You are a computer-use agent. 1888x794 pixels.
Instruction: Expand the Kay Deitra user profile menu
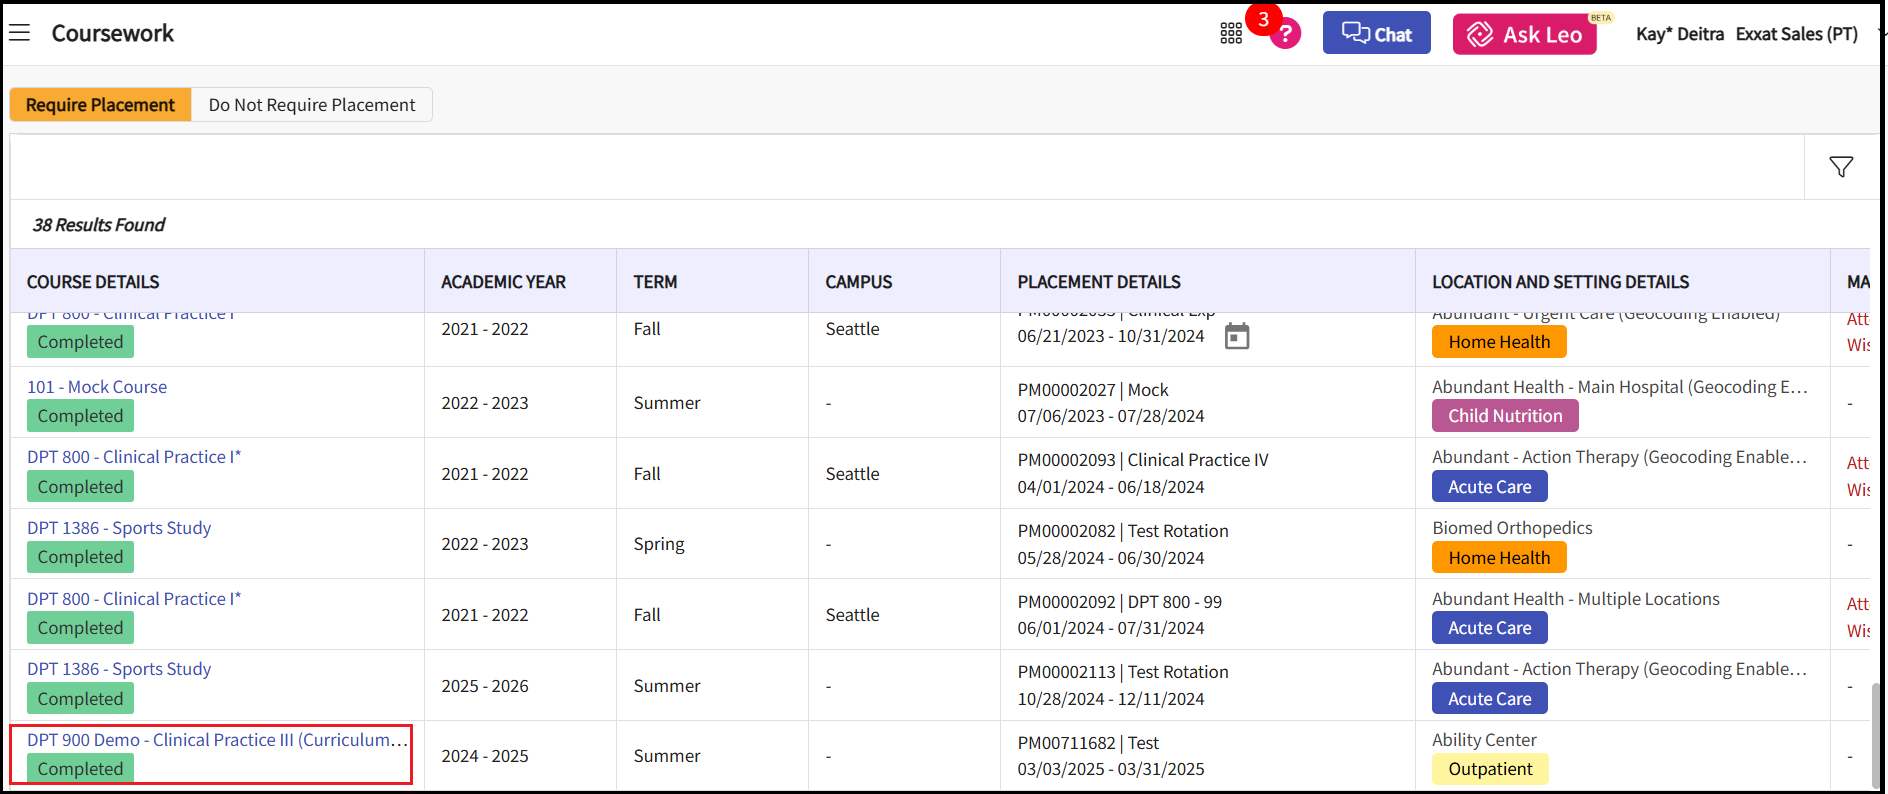click(1746, 34)
